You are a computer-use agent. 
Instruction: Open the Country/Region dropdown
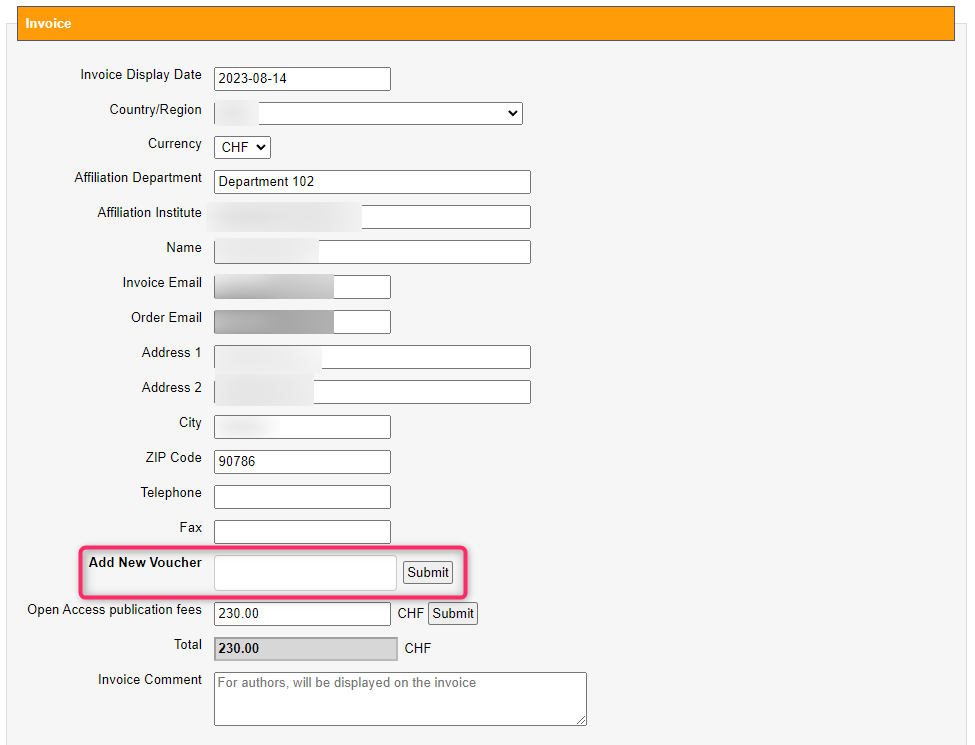point(368,113)
